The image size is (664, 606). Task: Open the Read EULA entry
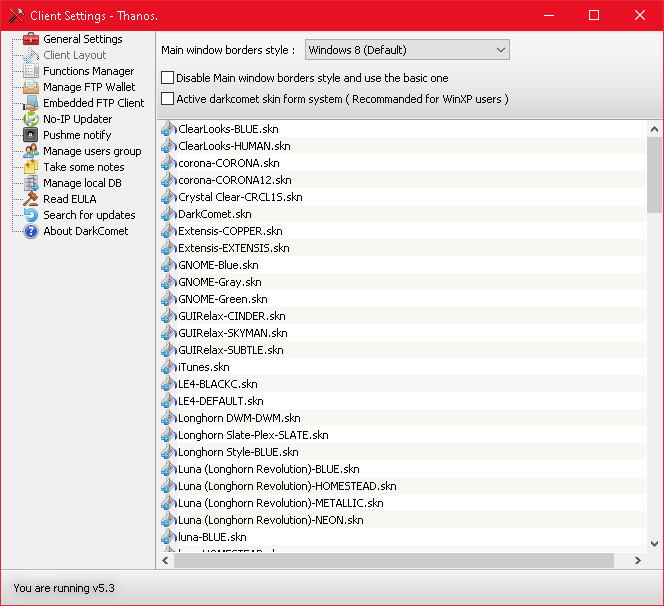click(69, 199)
